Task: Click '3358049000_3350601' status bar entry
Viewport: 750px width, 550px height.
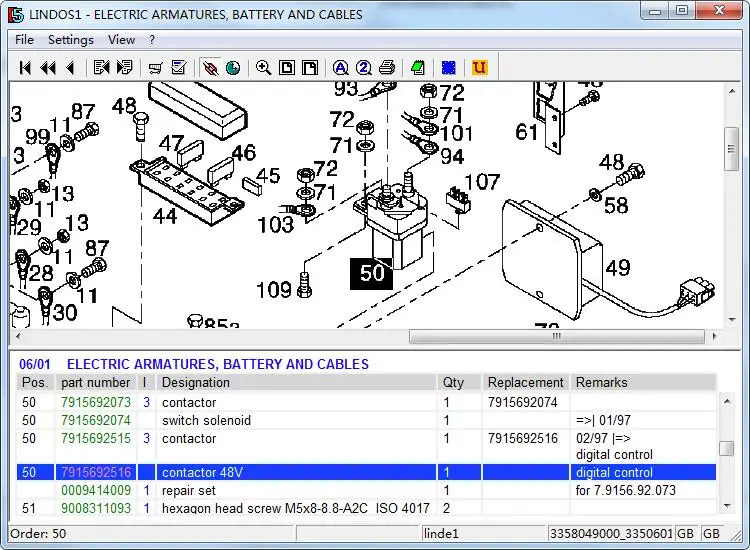Action: point(611,533)
